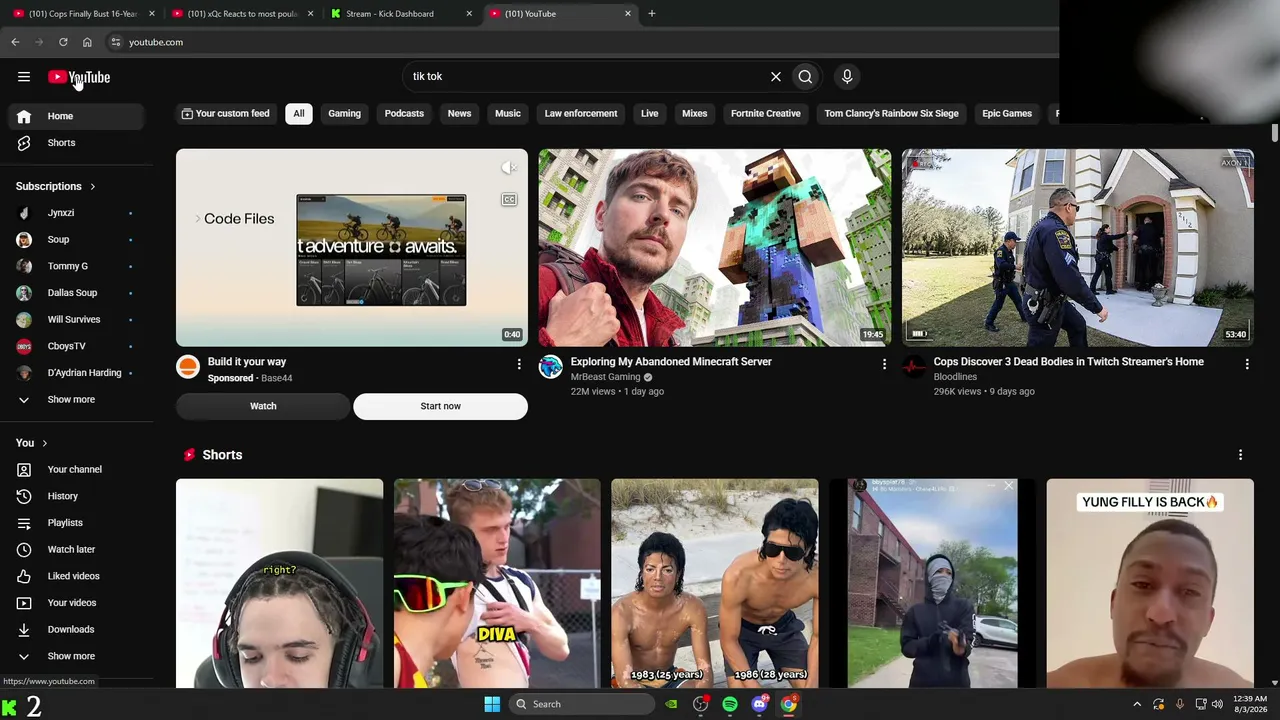Expand the You section heading
This screenshot has width=1280, height=720.
pyautogui.click(x=32, y=443)
